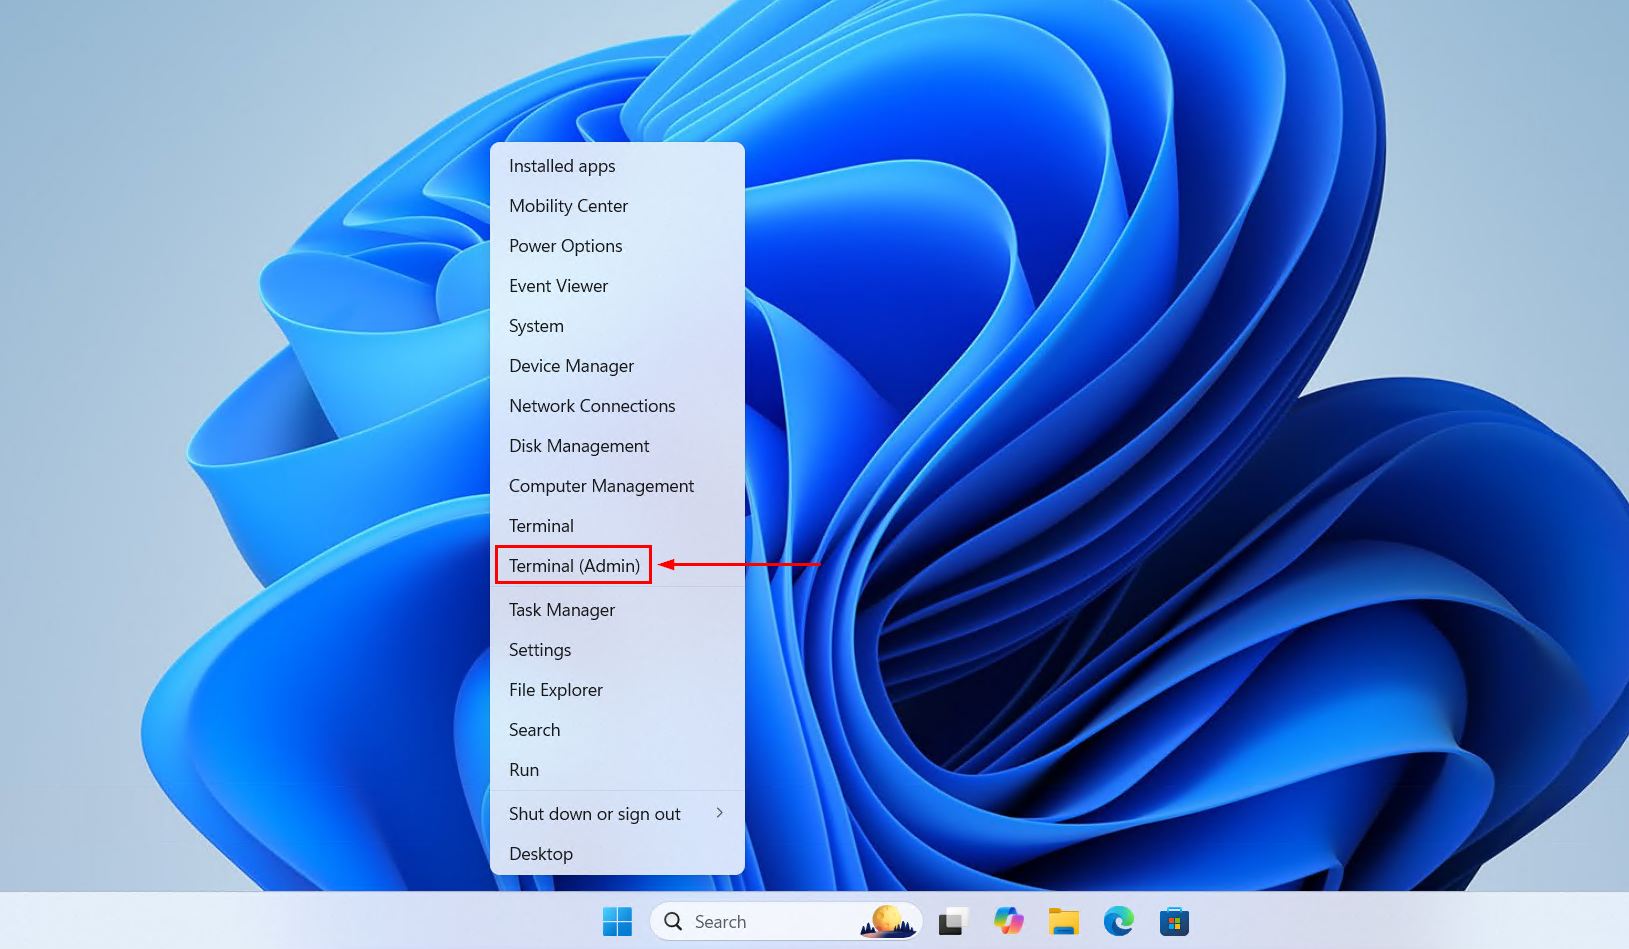
Task: Choose System from the menu
Action: 617,326
